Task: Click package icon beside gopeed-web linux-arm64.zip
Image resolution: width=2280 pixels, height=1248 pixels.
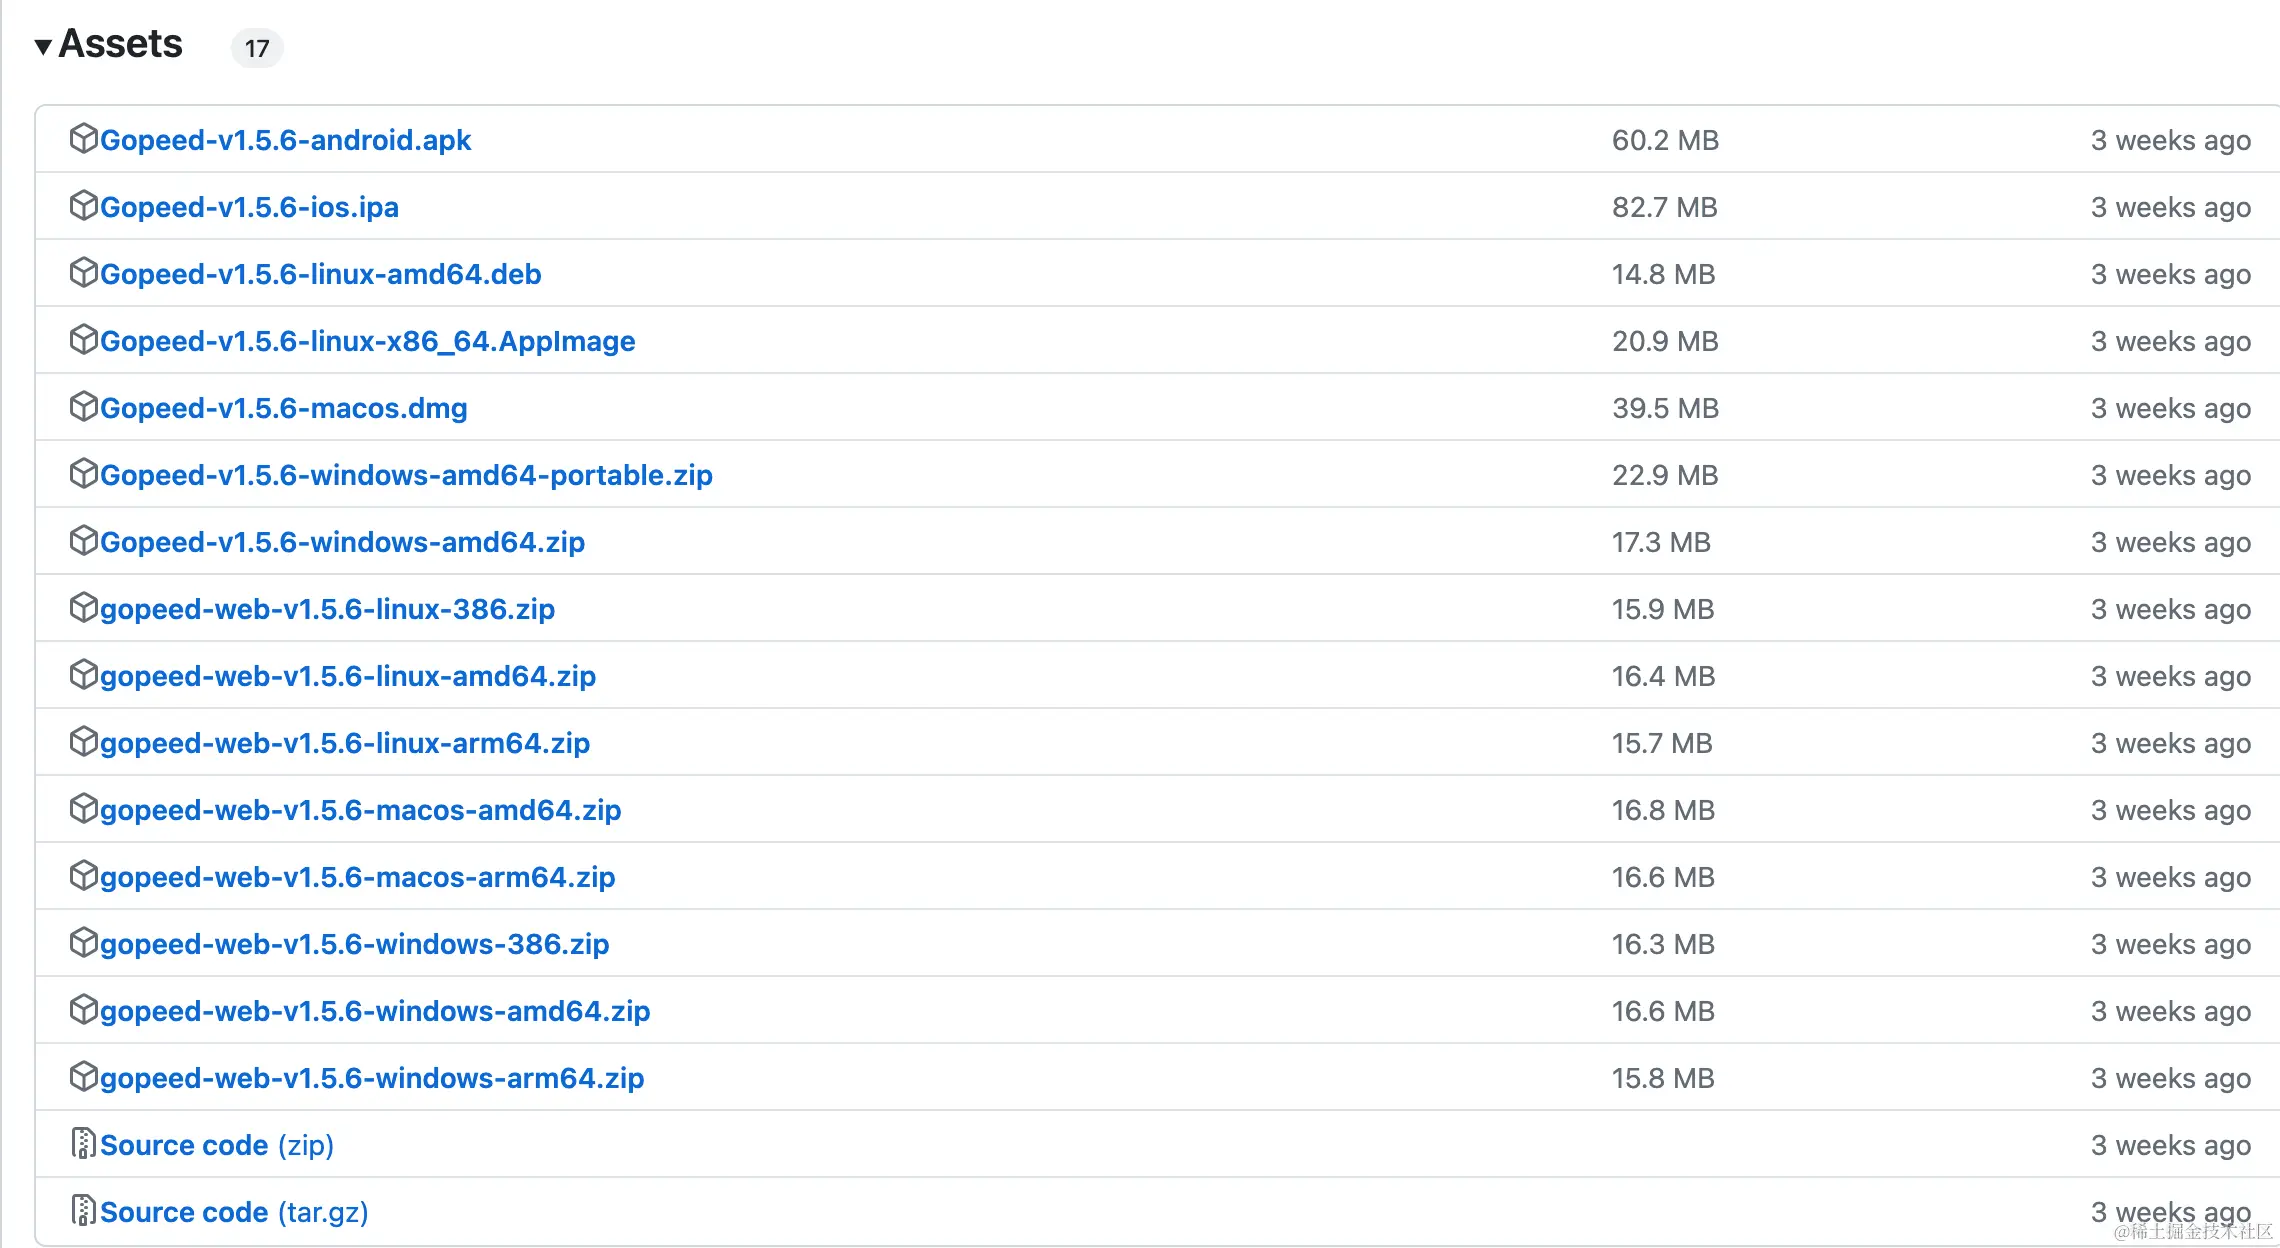Action: pyautogui.click(x=83, y=741)
